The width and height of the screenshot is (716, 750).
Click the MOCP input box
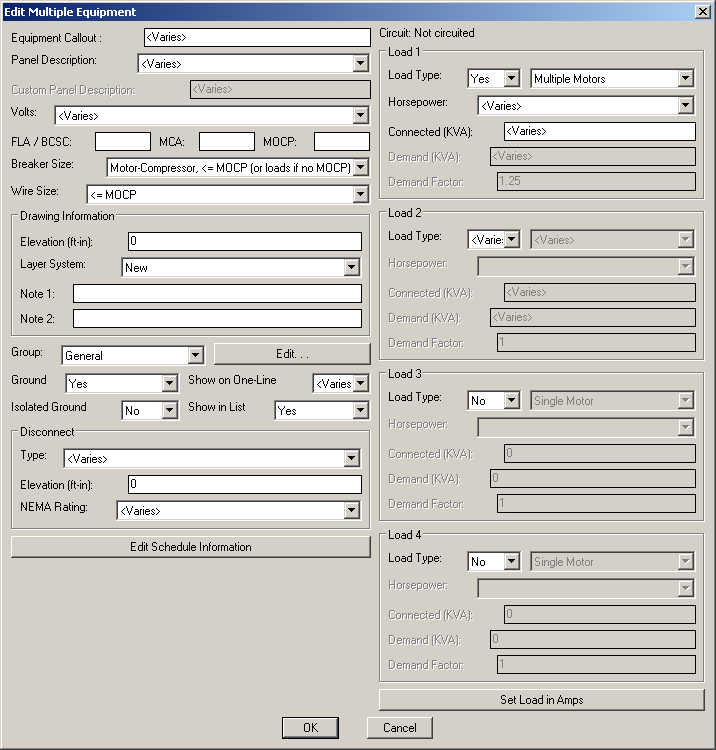341,142
